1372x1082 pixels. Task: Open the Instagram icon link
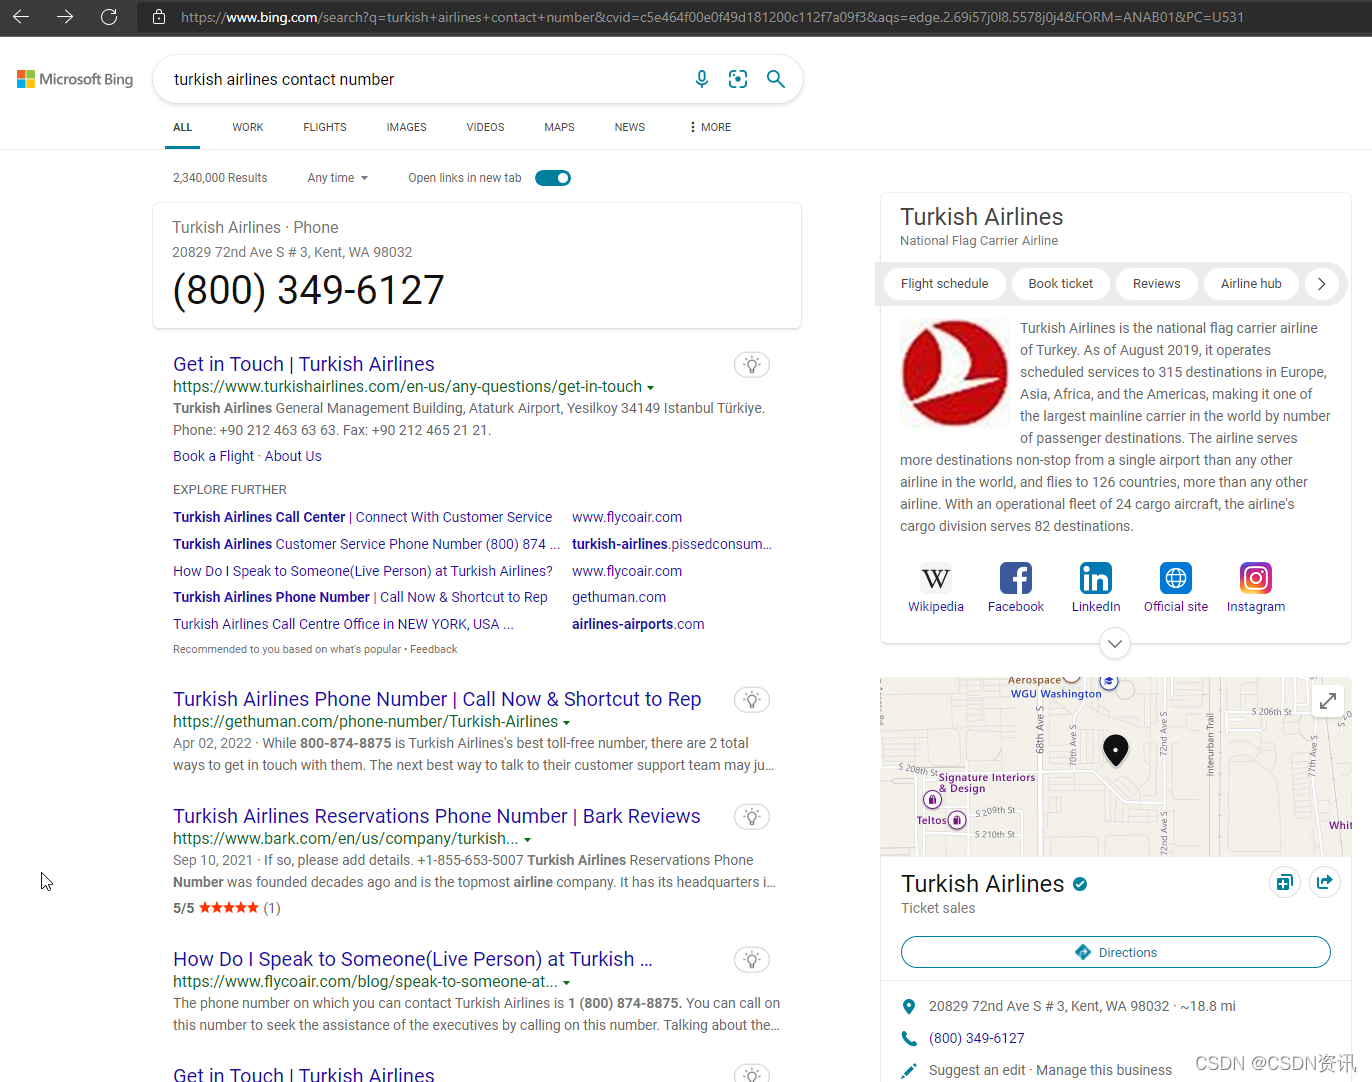pos(1256,578)
